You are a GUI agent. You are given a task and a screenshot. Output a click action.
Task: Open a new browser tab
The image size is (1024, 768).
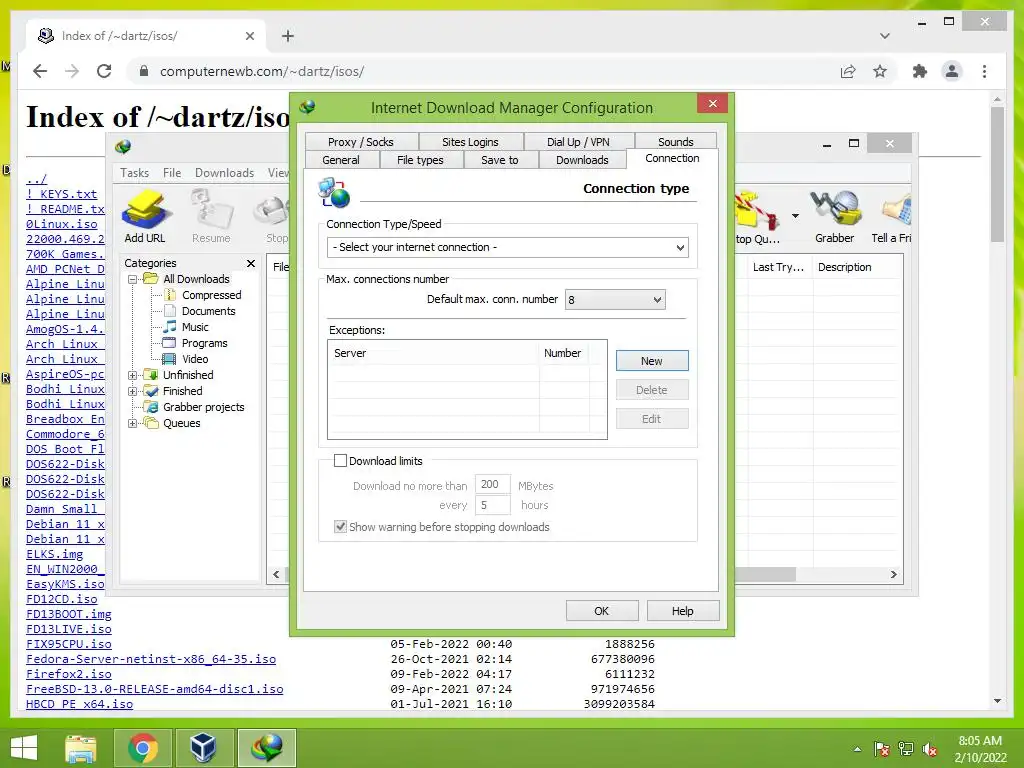tap(287, 36)
